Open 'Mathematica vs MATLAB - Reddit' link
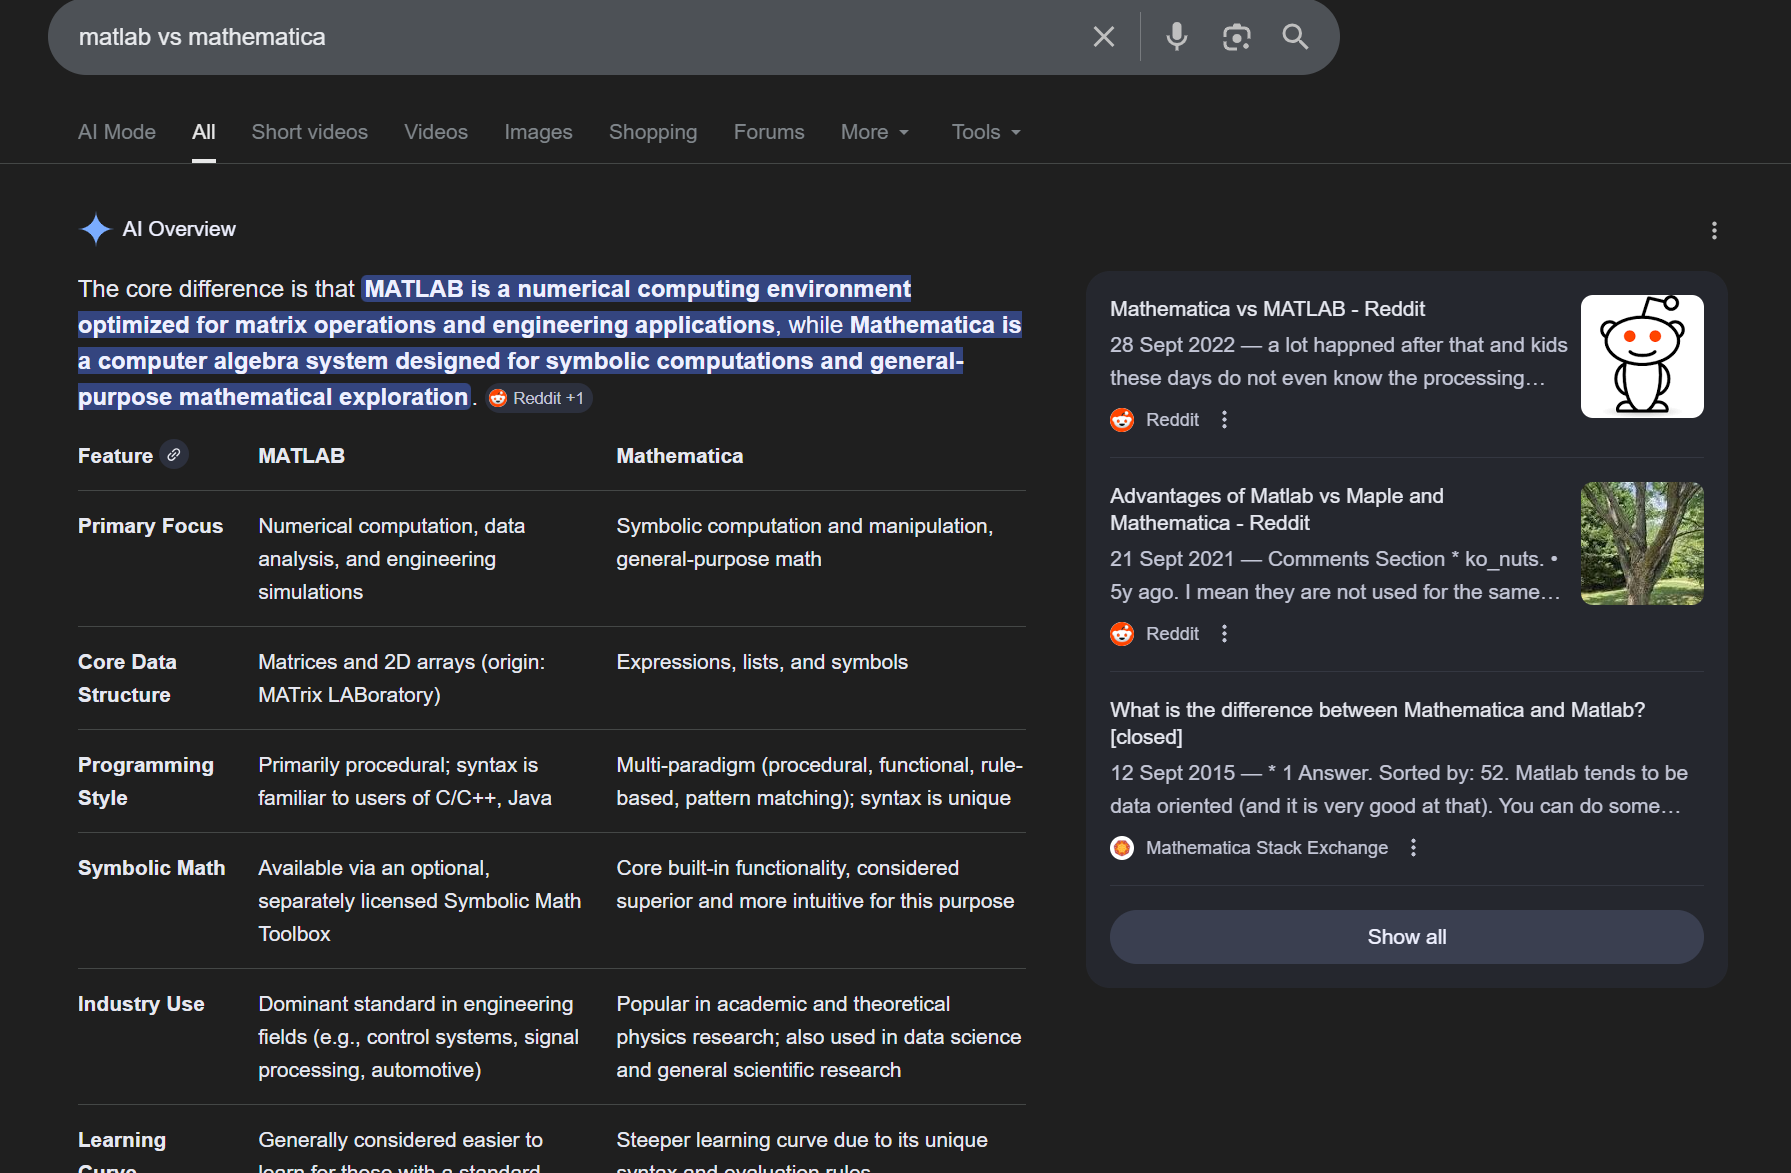 point(1267,309)
